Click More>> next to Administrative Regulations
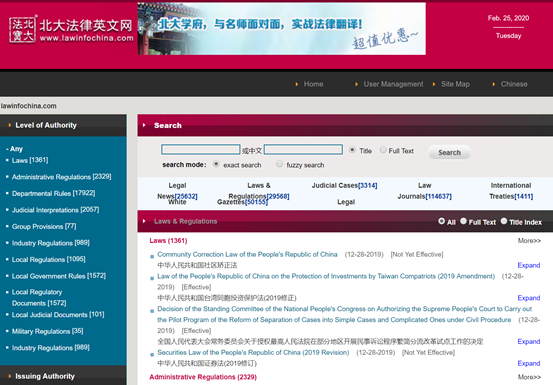This screenshot has width=553, height=385. 529,377
